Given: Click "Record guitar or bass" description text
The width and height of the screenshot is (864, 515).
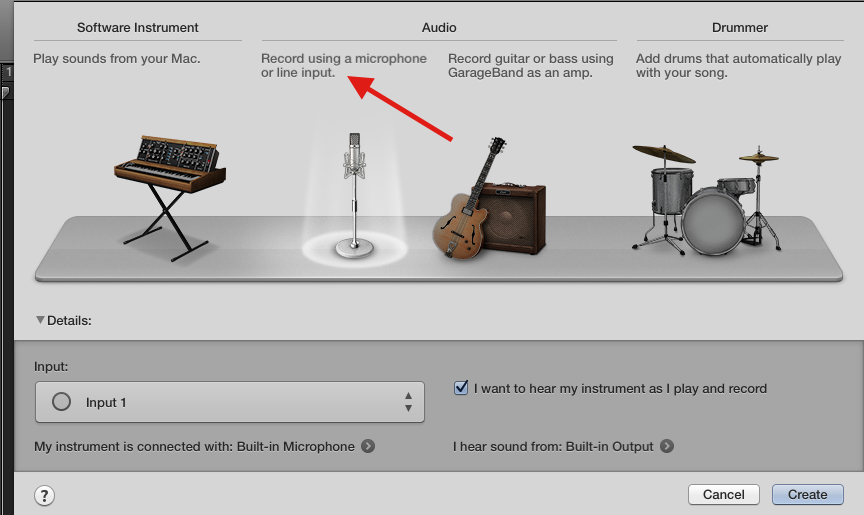Looking at the screenshot, I should coord(531,66).
